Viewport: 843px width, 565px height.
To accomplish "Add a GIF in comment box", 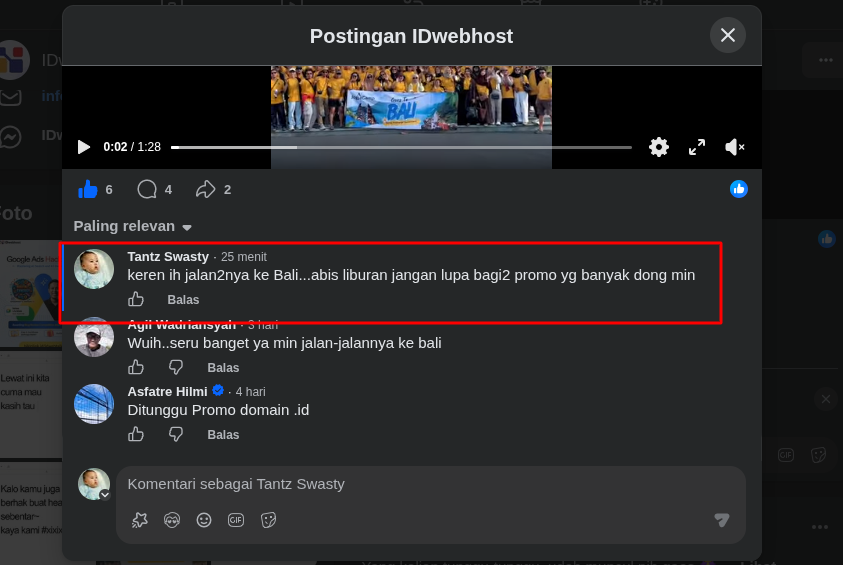I will click(x=236, y=520).
